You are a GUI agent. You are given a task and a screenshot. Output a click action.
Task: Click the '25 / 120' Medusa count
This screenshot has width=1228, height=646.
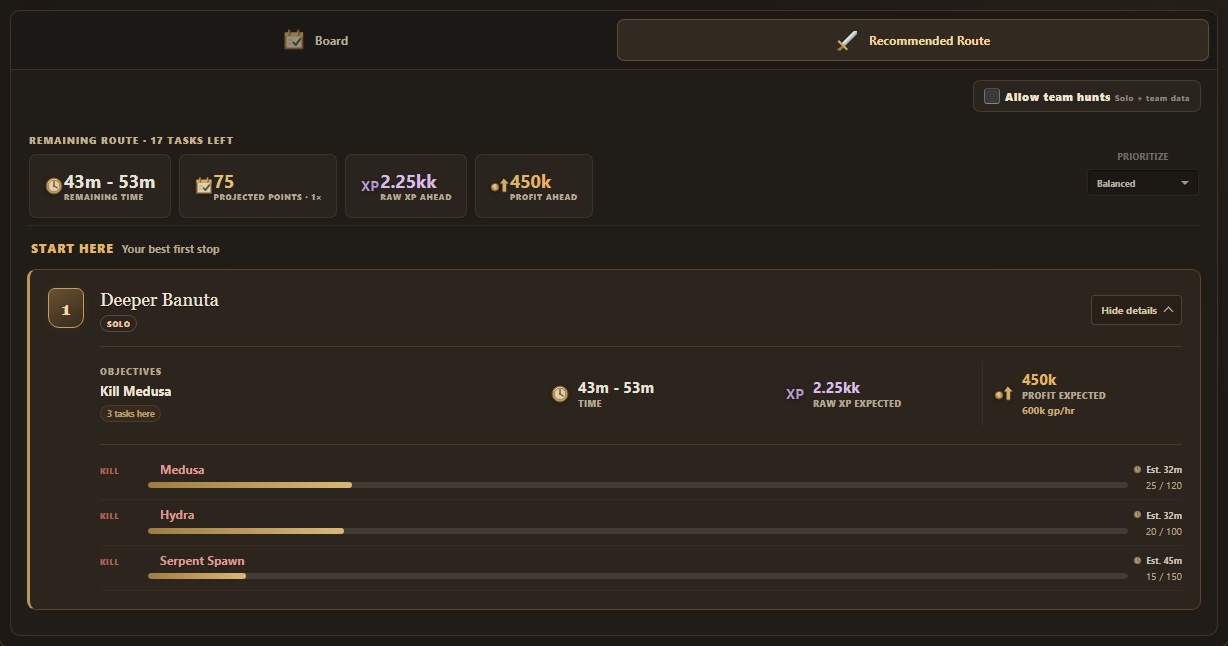(x=1164, y=486)
